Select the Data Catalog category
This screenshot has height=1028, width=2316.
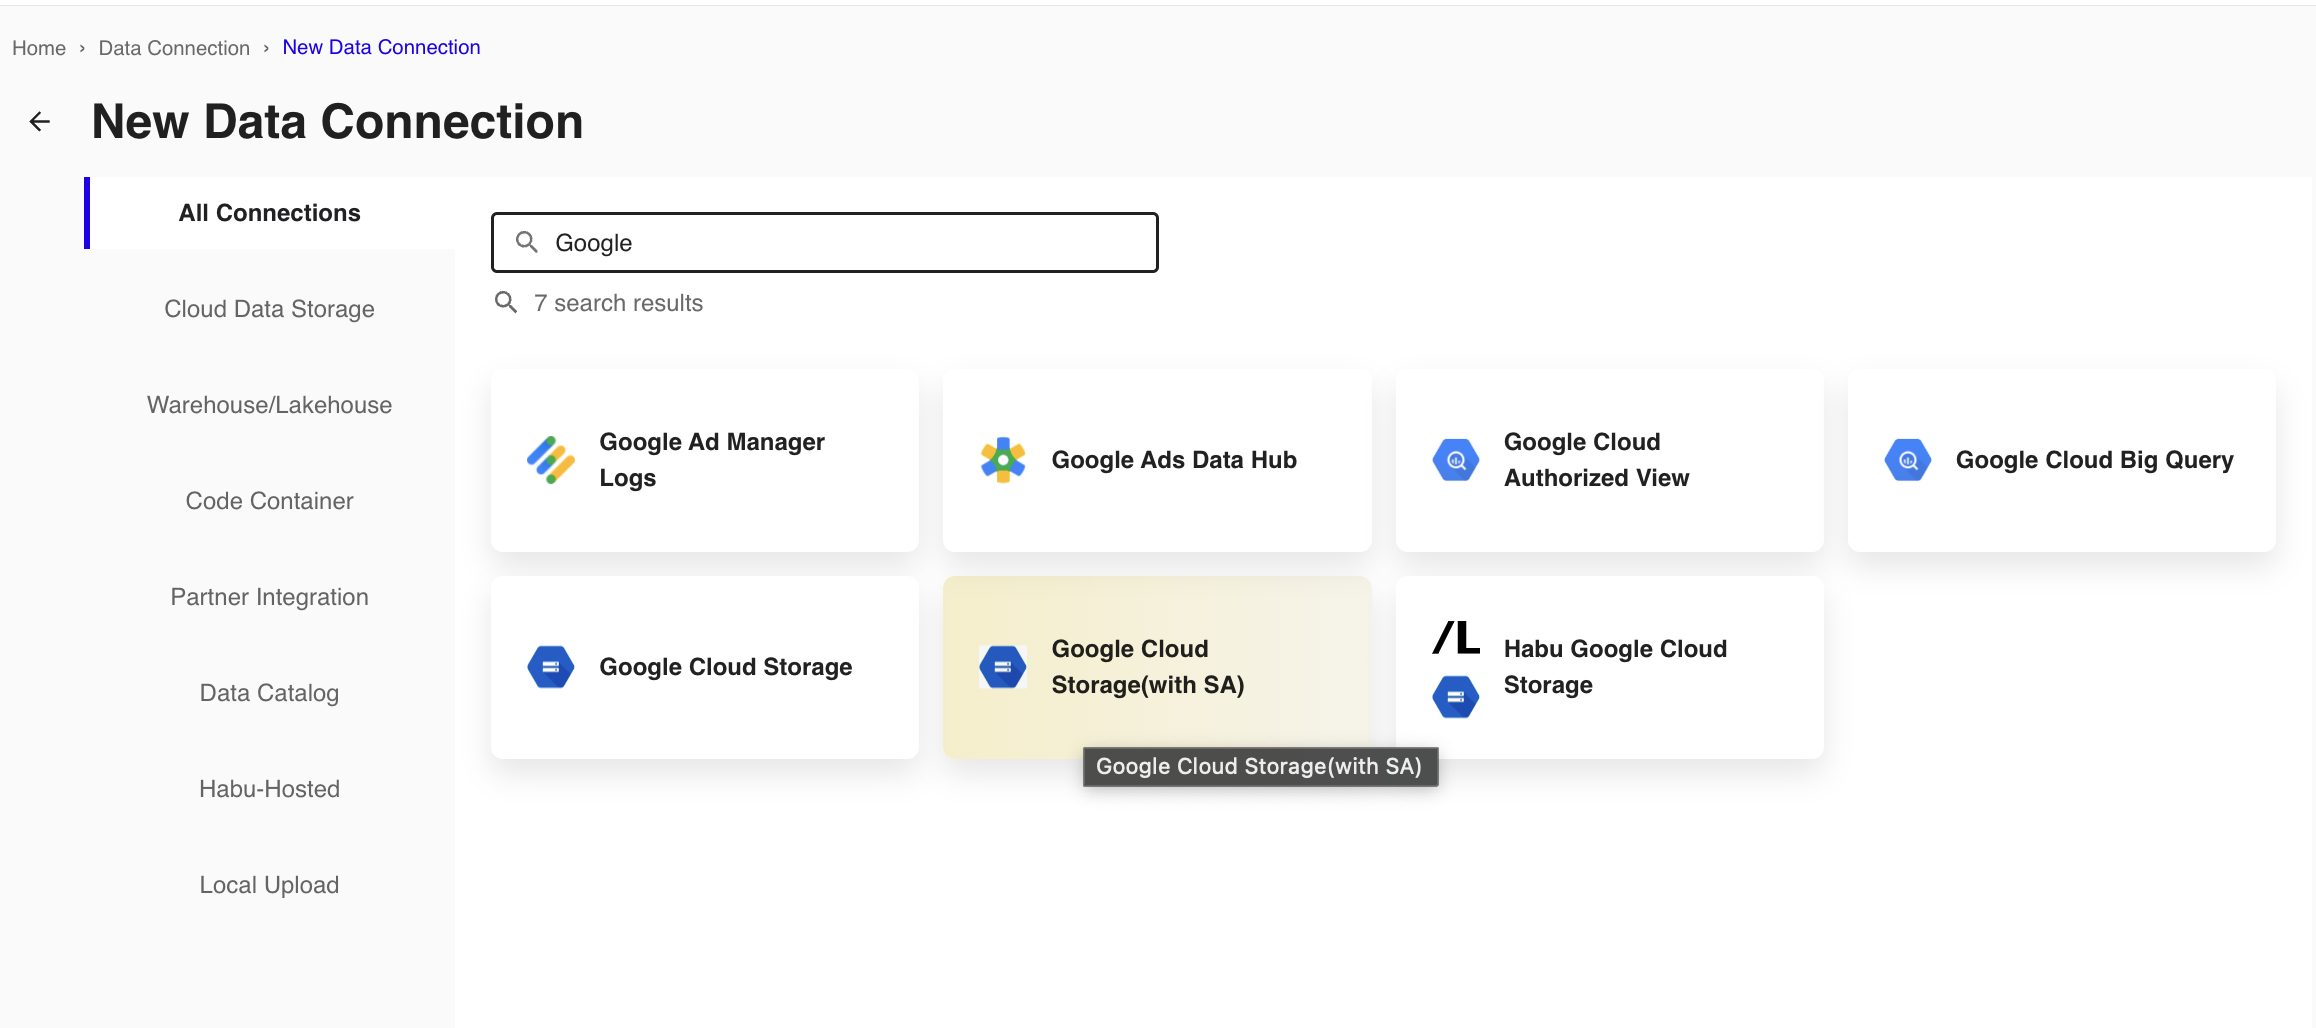(x=270, y=693)
